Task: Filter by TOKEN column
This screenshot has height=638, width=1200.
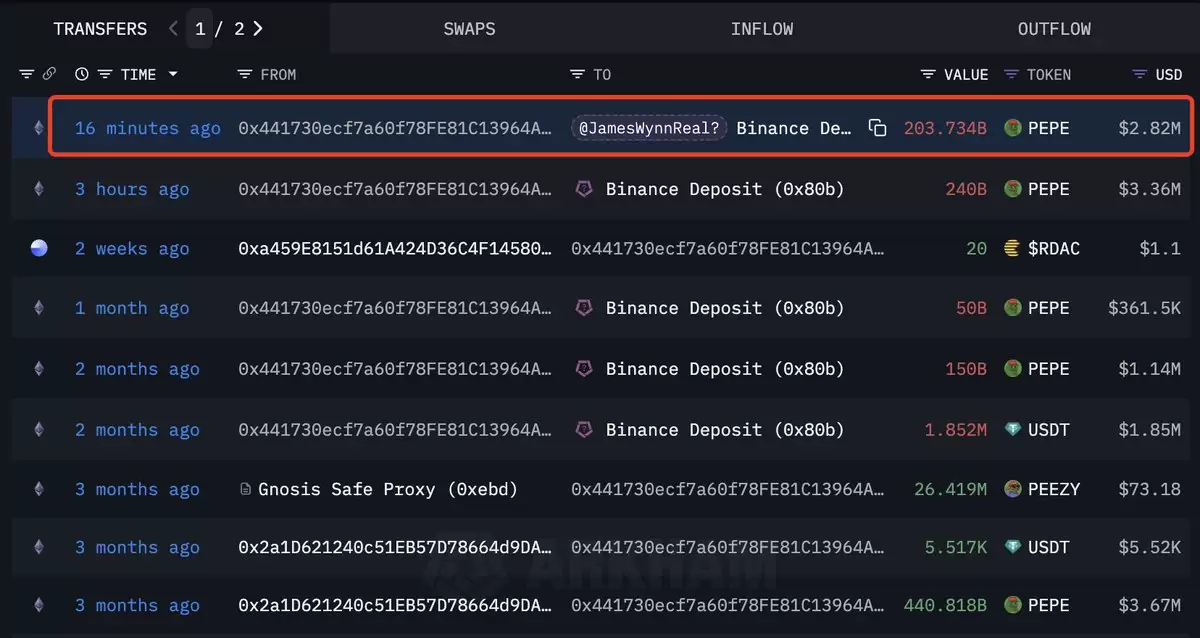Action: (x=1011, y=75)
